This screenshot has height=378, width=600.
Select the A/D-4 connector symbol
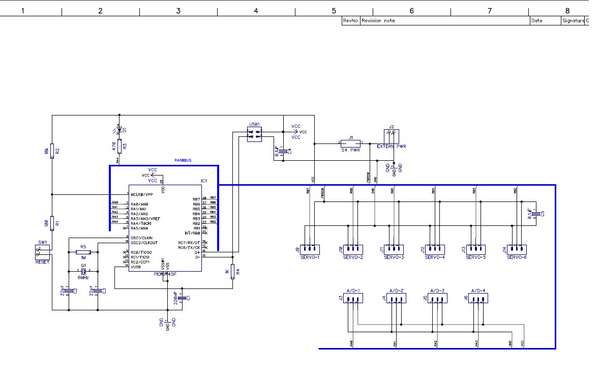pos(478,298)
